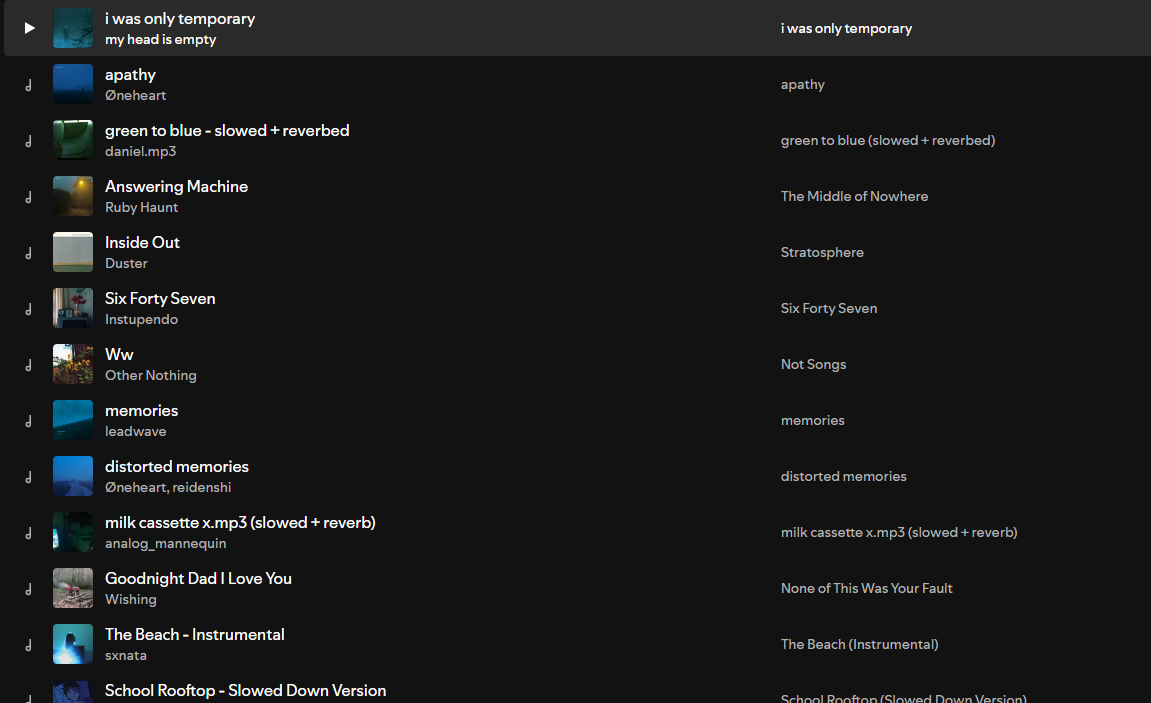Screen dimensions: 1151x703
Task: Click the album cover of "green to blue"
Action: (73, 140)
